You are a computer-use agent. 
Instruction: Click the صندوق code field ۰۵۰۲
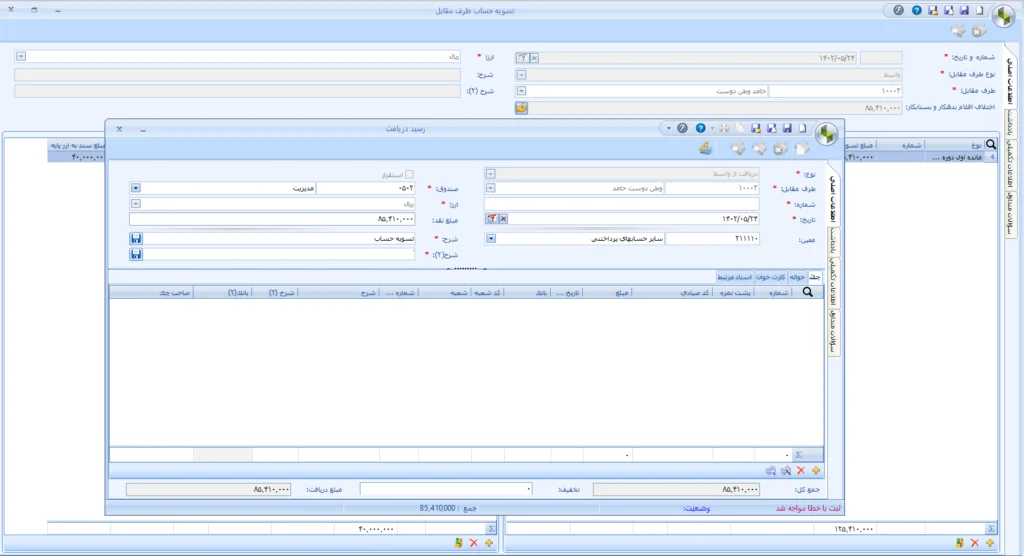click(366, 188)
